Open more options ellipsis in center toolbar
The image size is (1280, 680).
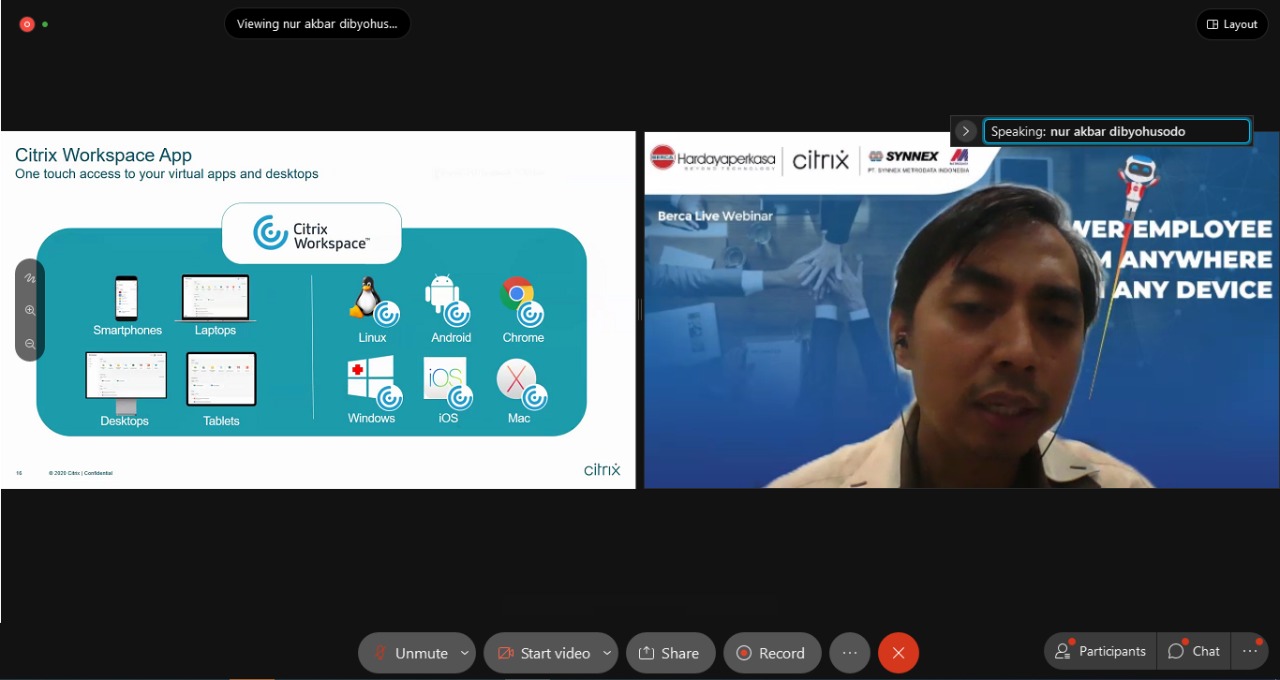click(850, 653)
